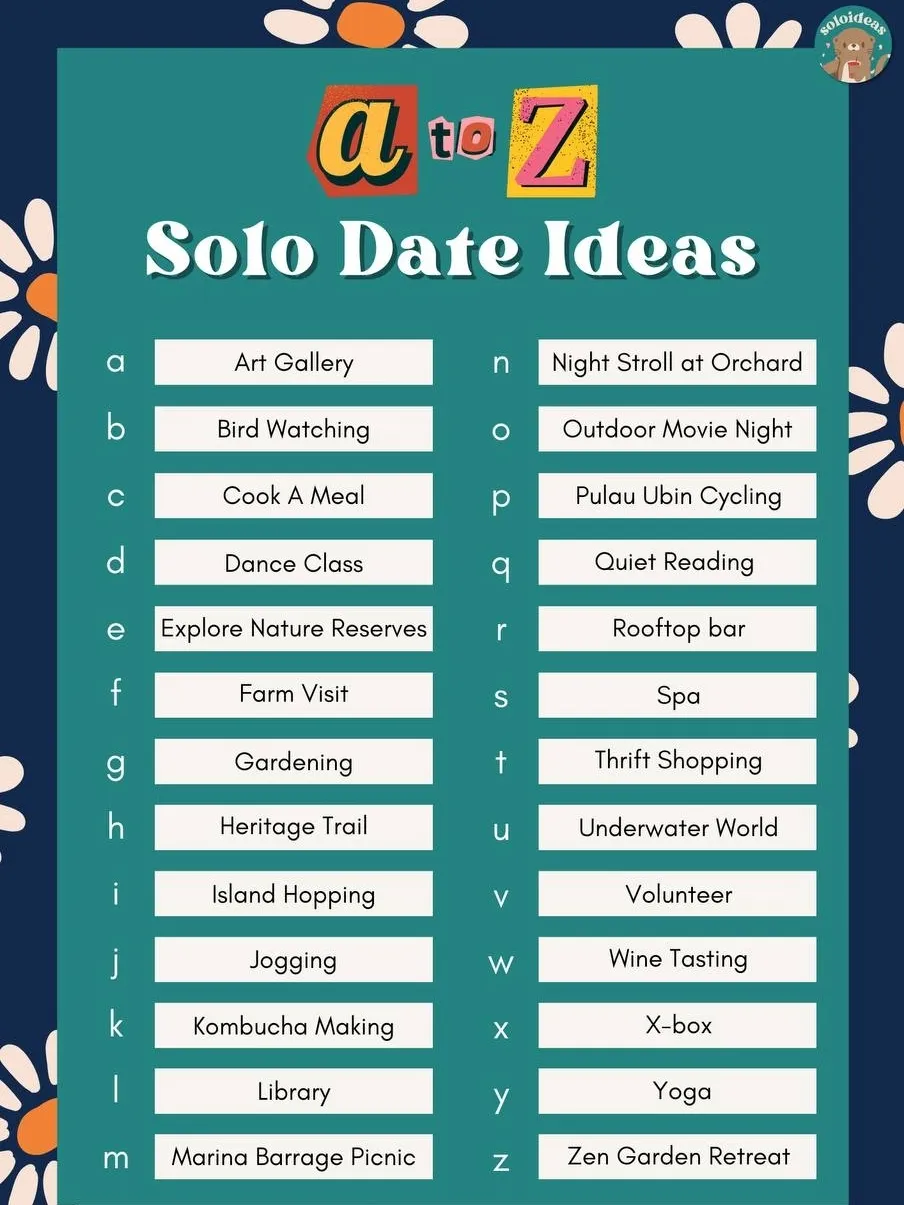Click the letter 'q' label
This screenshot has height=1205, width=904.
(x=501, y=565)
